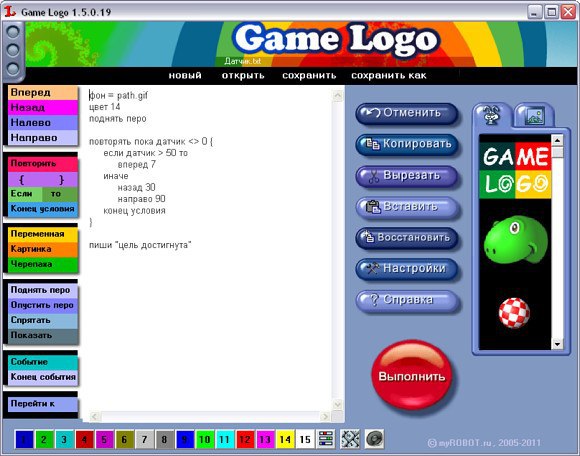Insert the curly braces block
Screen dimensions: 580x456
[43, 179]
